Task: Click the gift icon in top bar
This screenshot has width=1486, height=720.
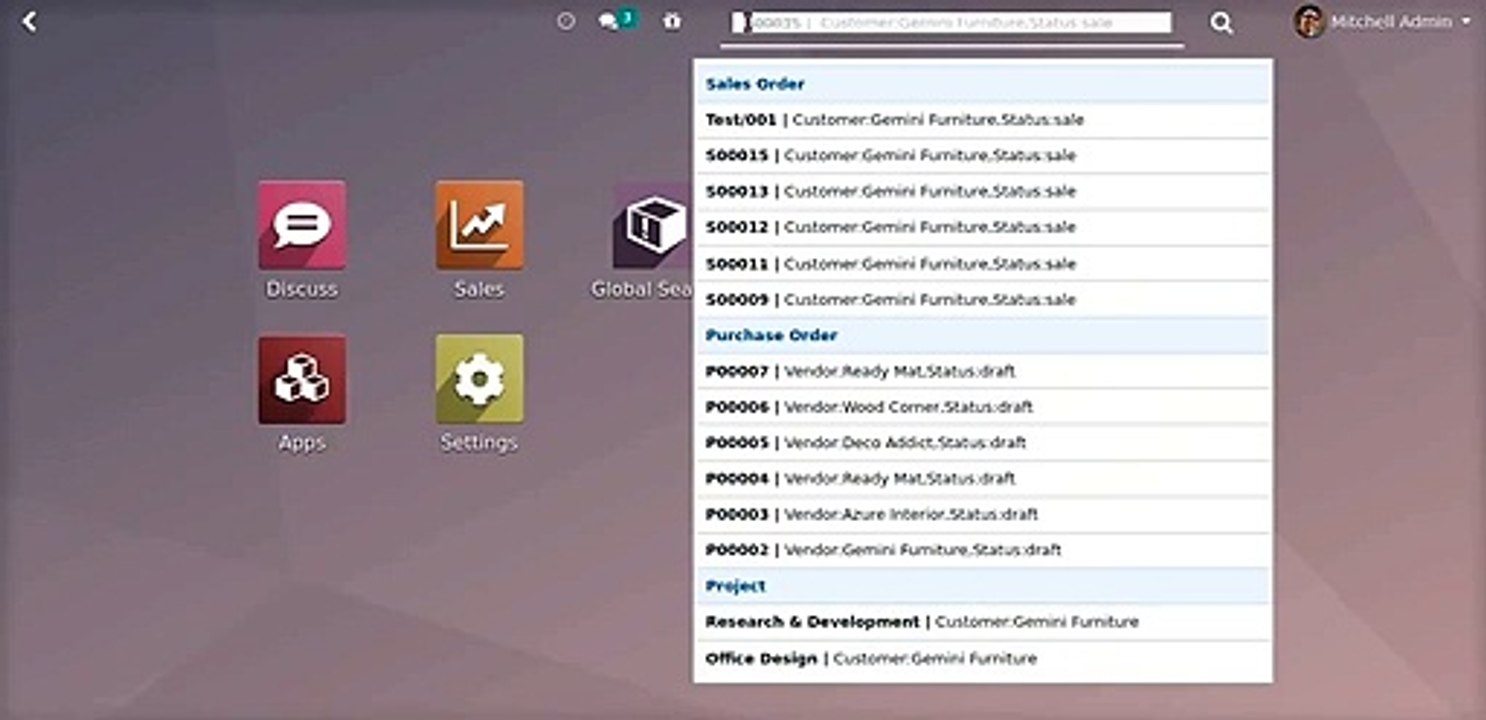Action: pos(672,21)
